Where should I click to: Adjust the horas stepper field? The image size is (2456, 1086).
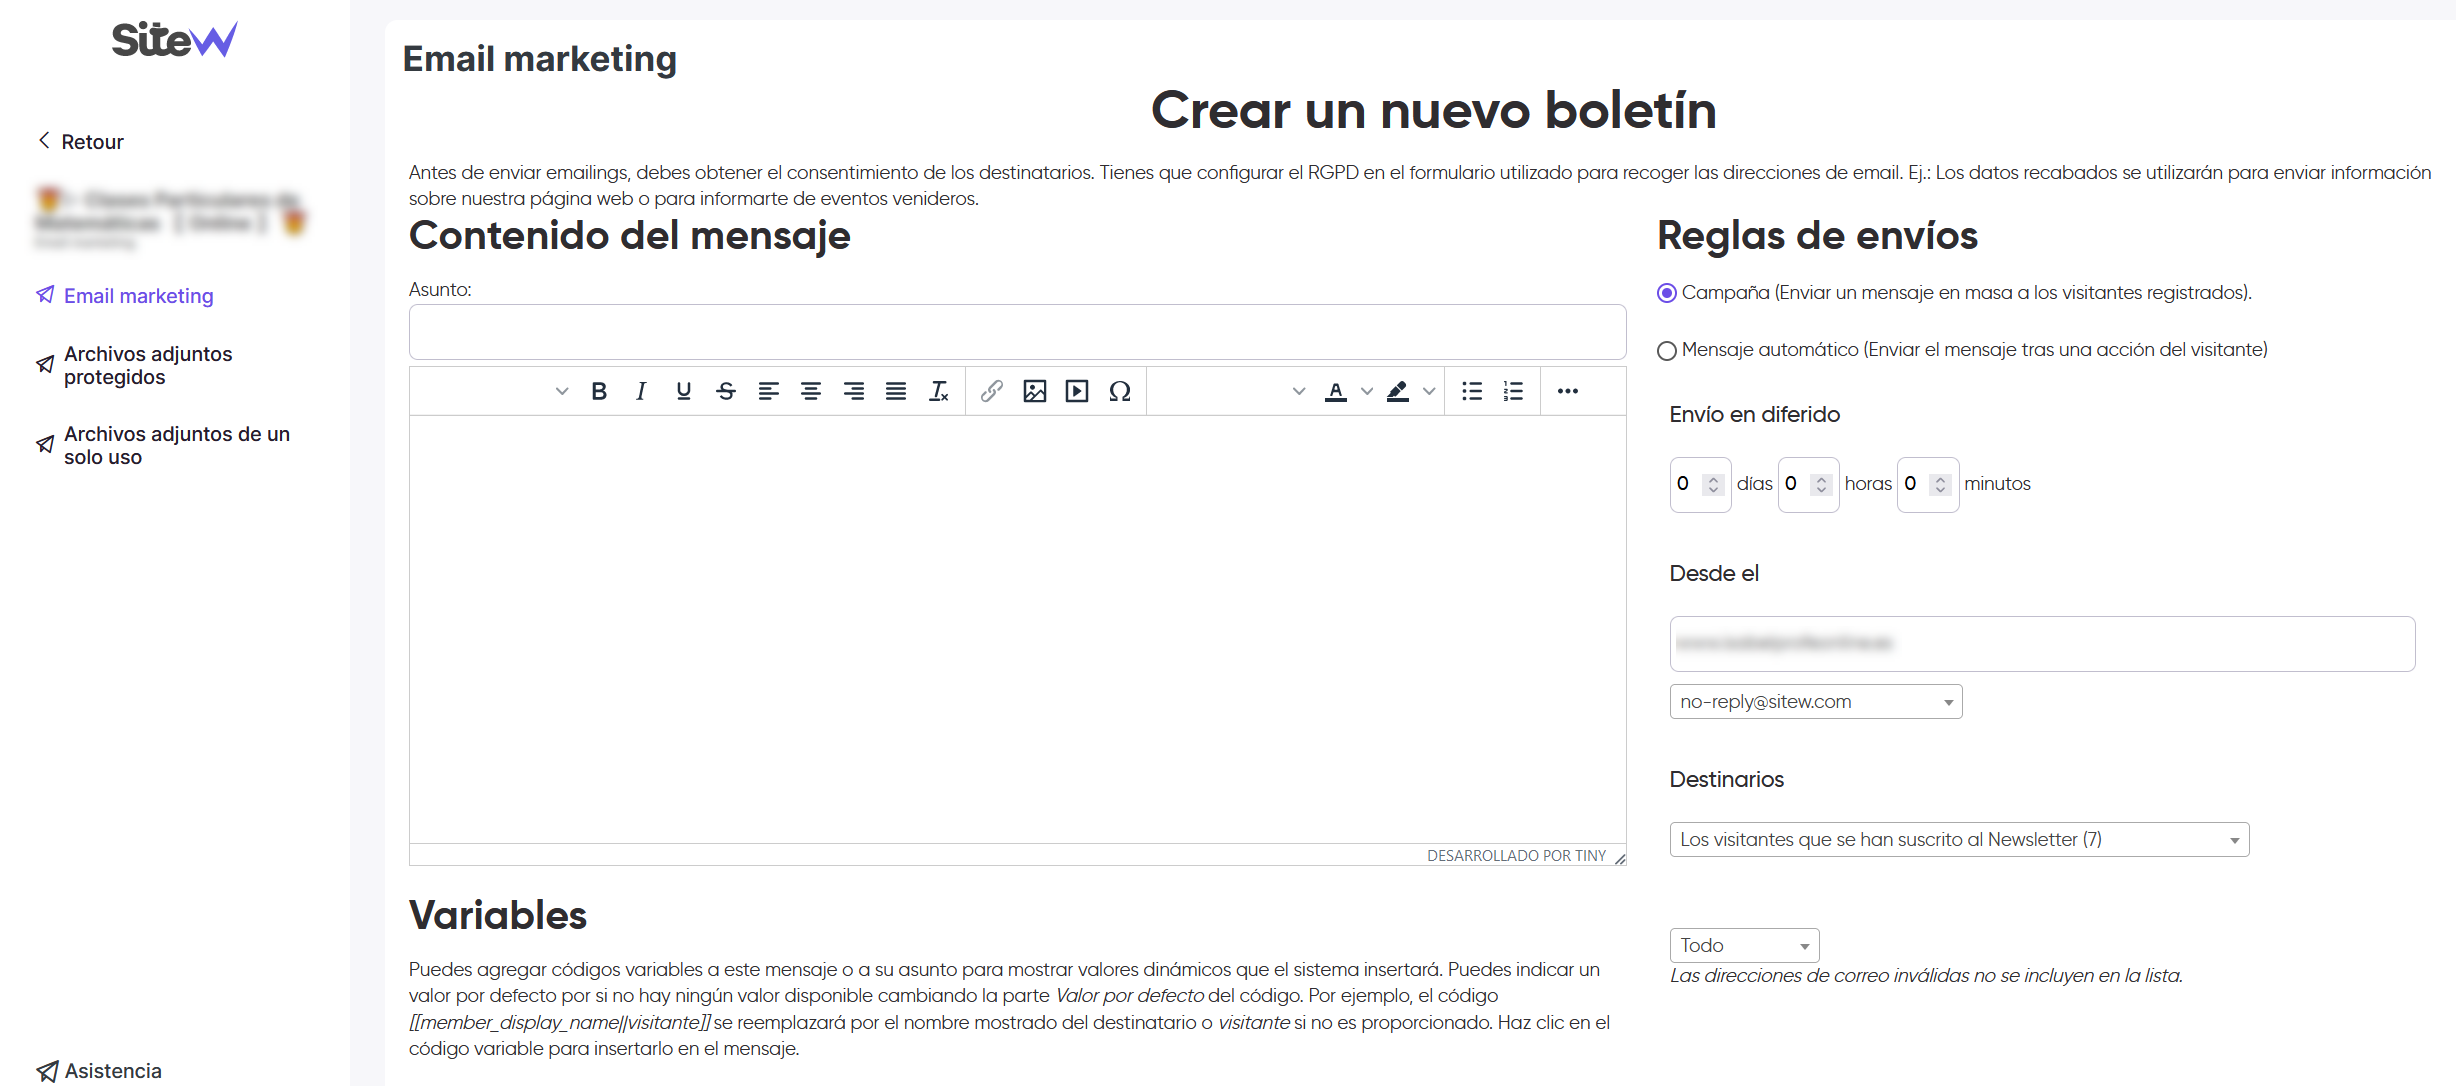pos(1808,485)
